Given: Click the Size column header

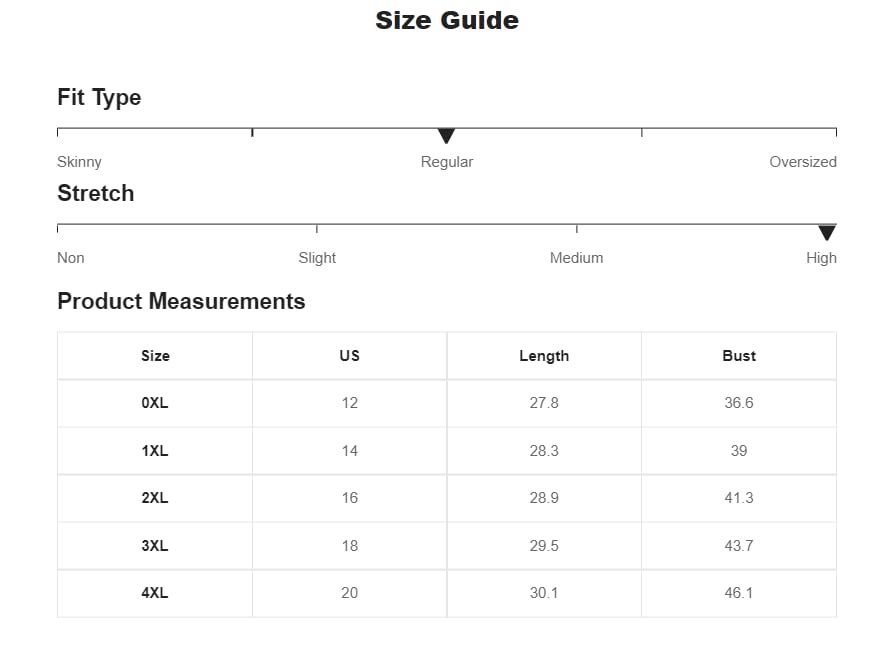Looking at the screenshot, I should (x=155, y=356).
